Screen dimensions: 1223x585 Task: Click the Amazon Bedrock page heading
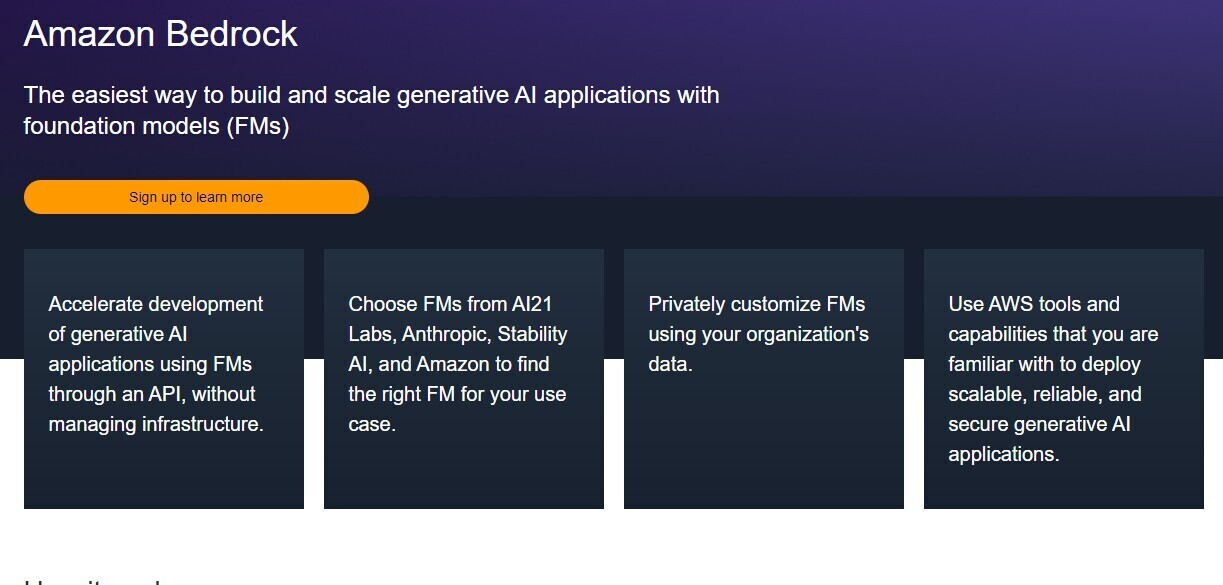[x=160, y=34]
